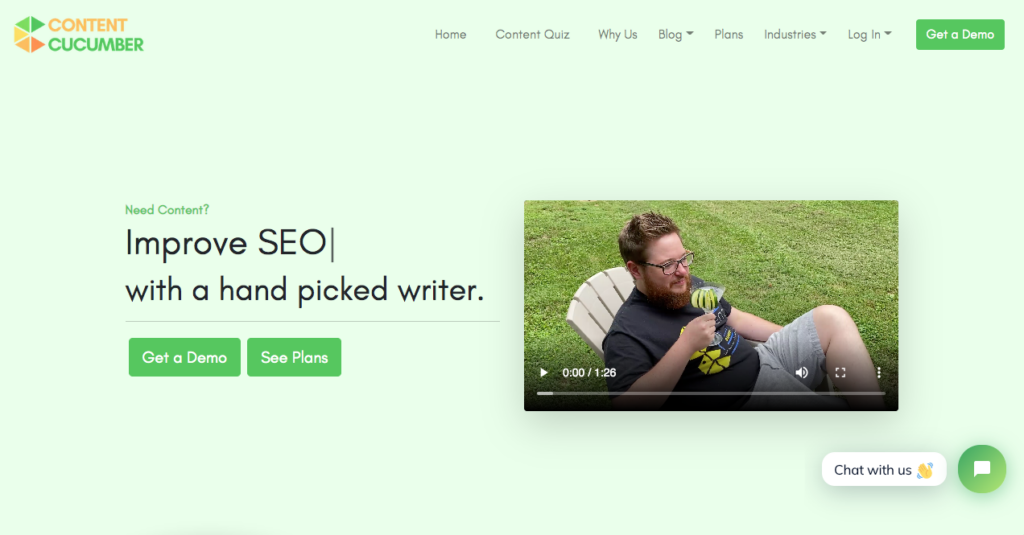Open the Log In dropdown
The height and width of the screenshot is (535, 1024).
(x=869, y=35)
